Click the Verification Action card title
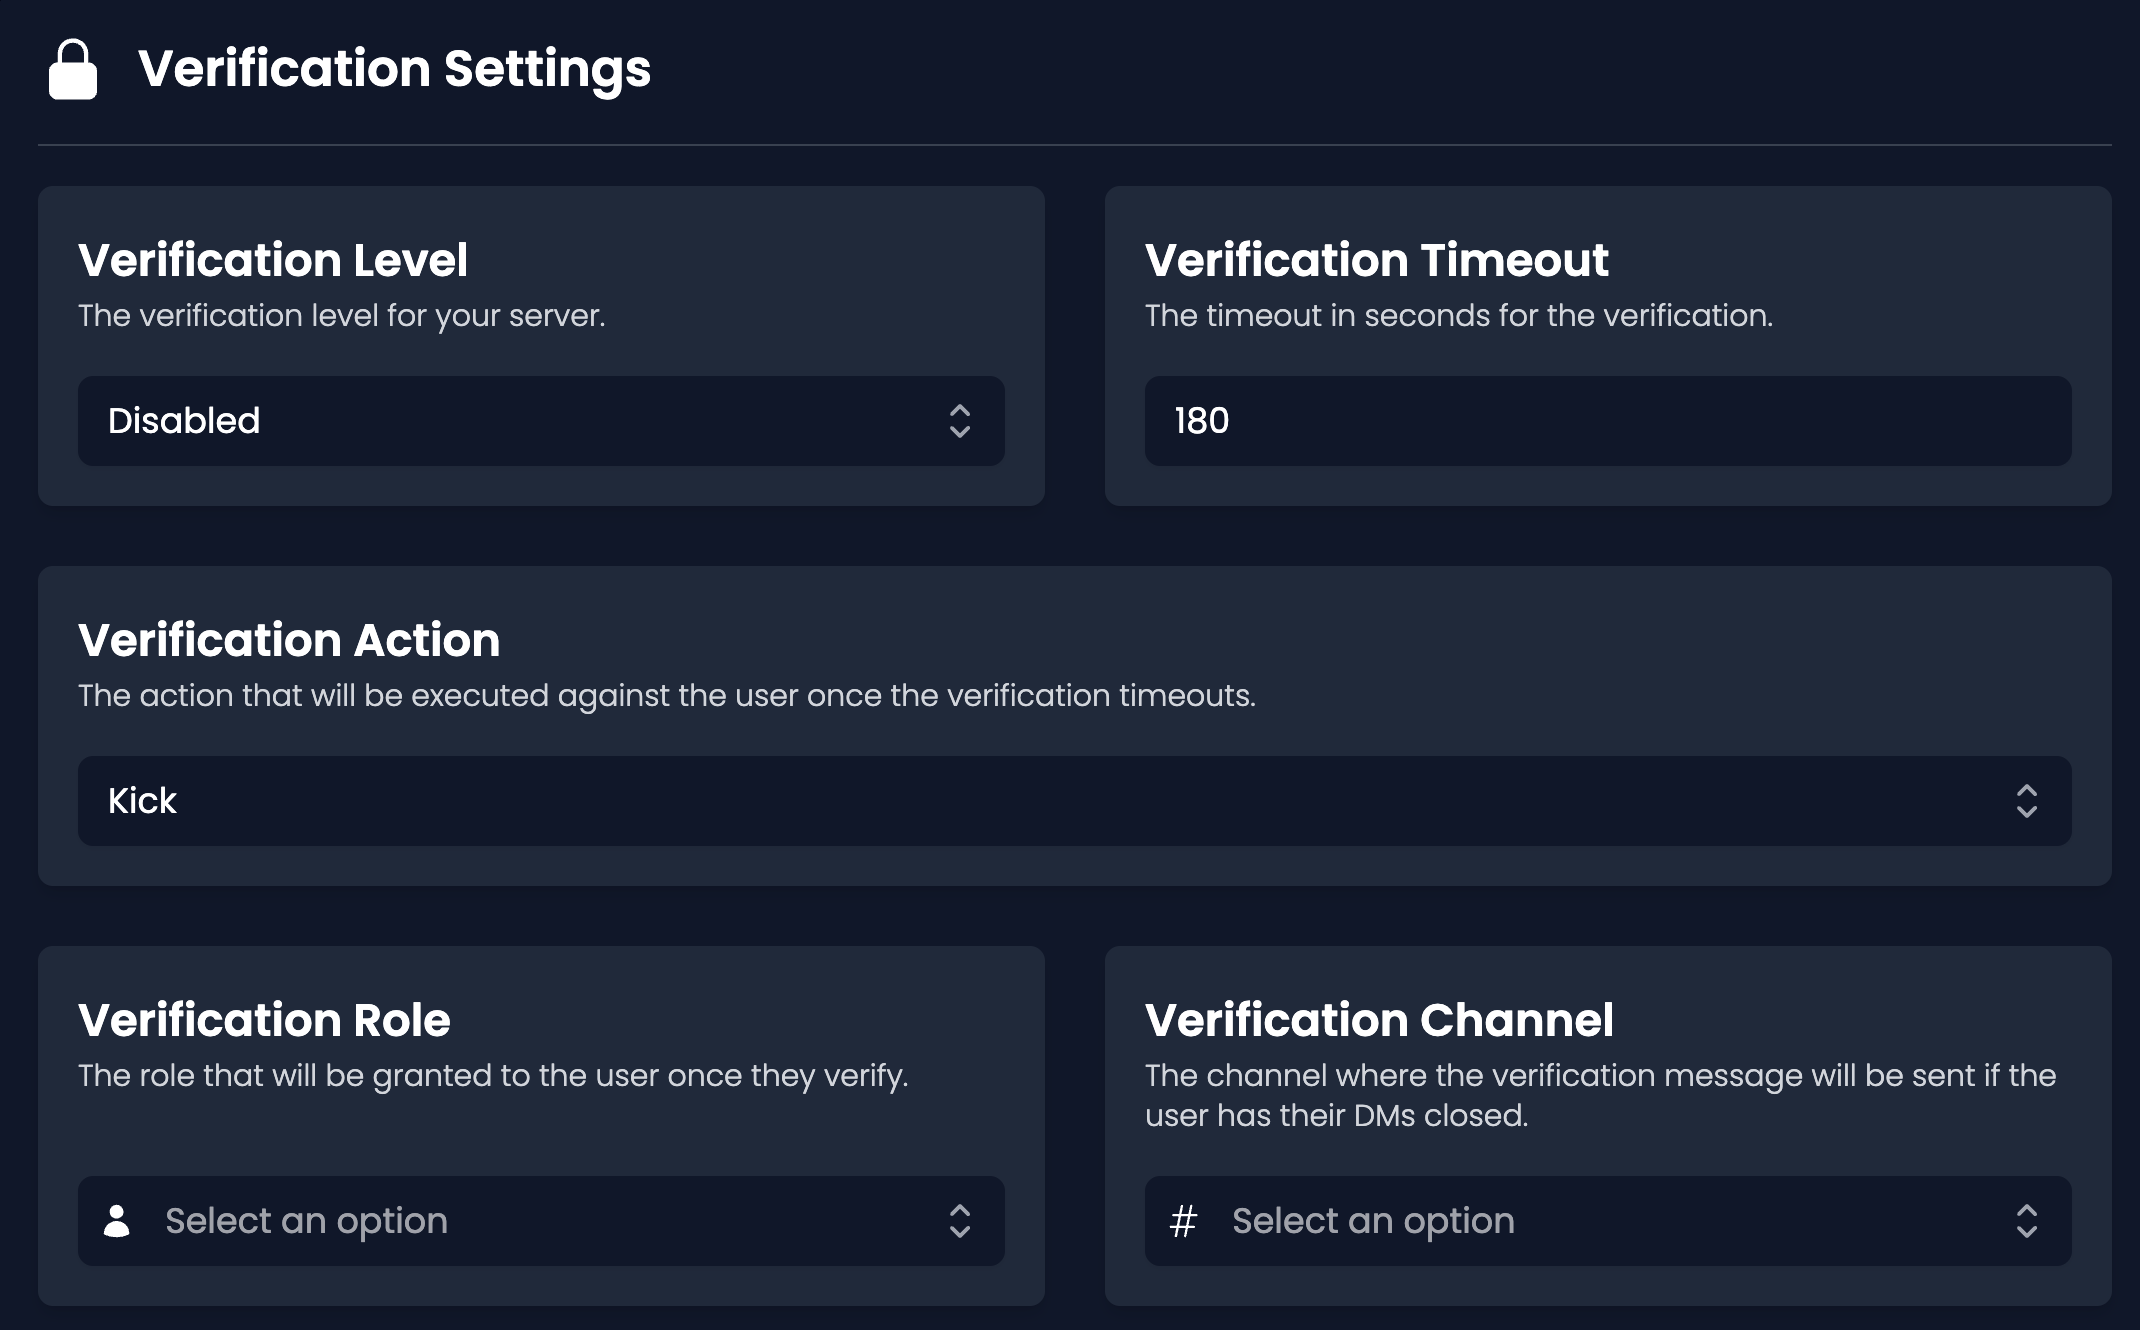 click(289, 640)
